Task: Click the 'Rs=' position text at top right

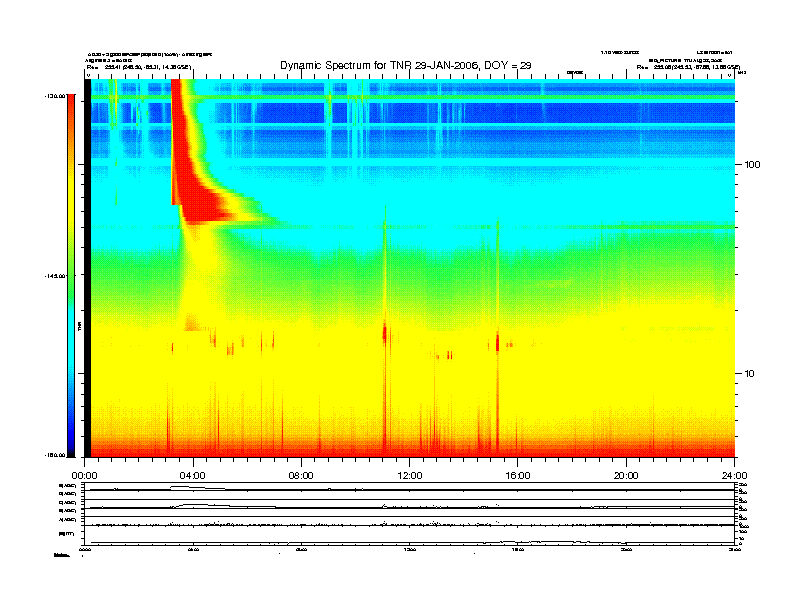Action: click(x=688, y=66)
